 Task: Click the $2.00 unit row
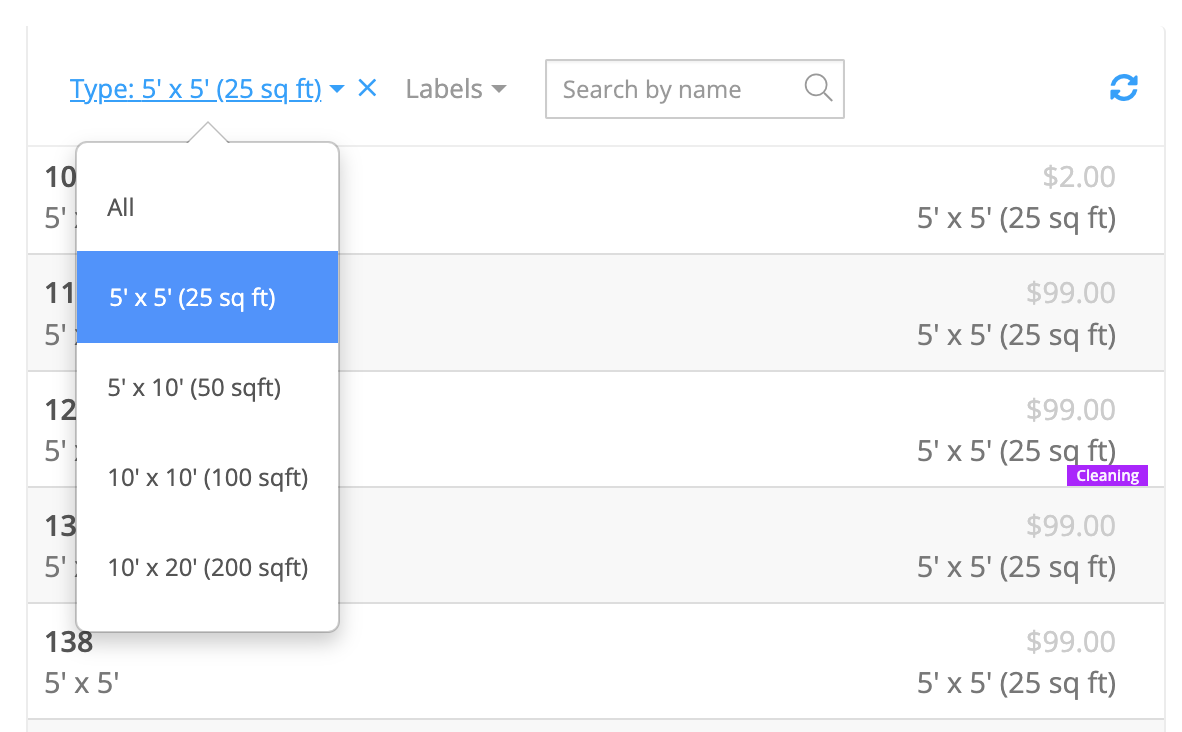click(700, 200)
